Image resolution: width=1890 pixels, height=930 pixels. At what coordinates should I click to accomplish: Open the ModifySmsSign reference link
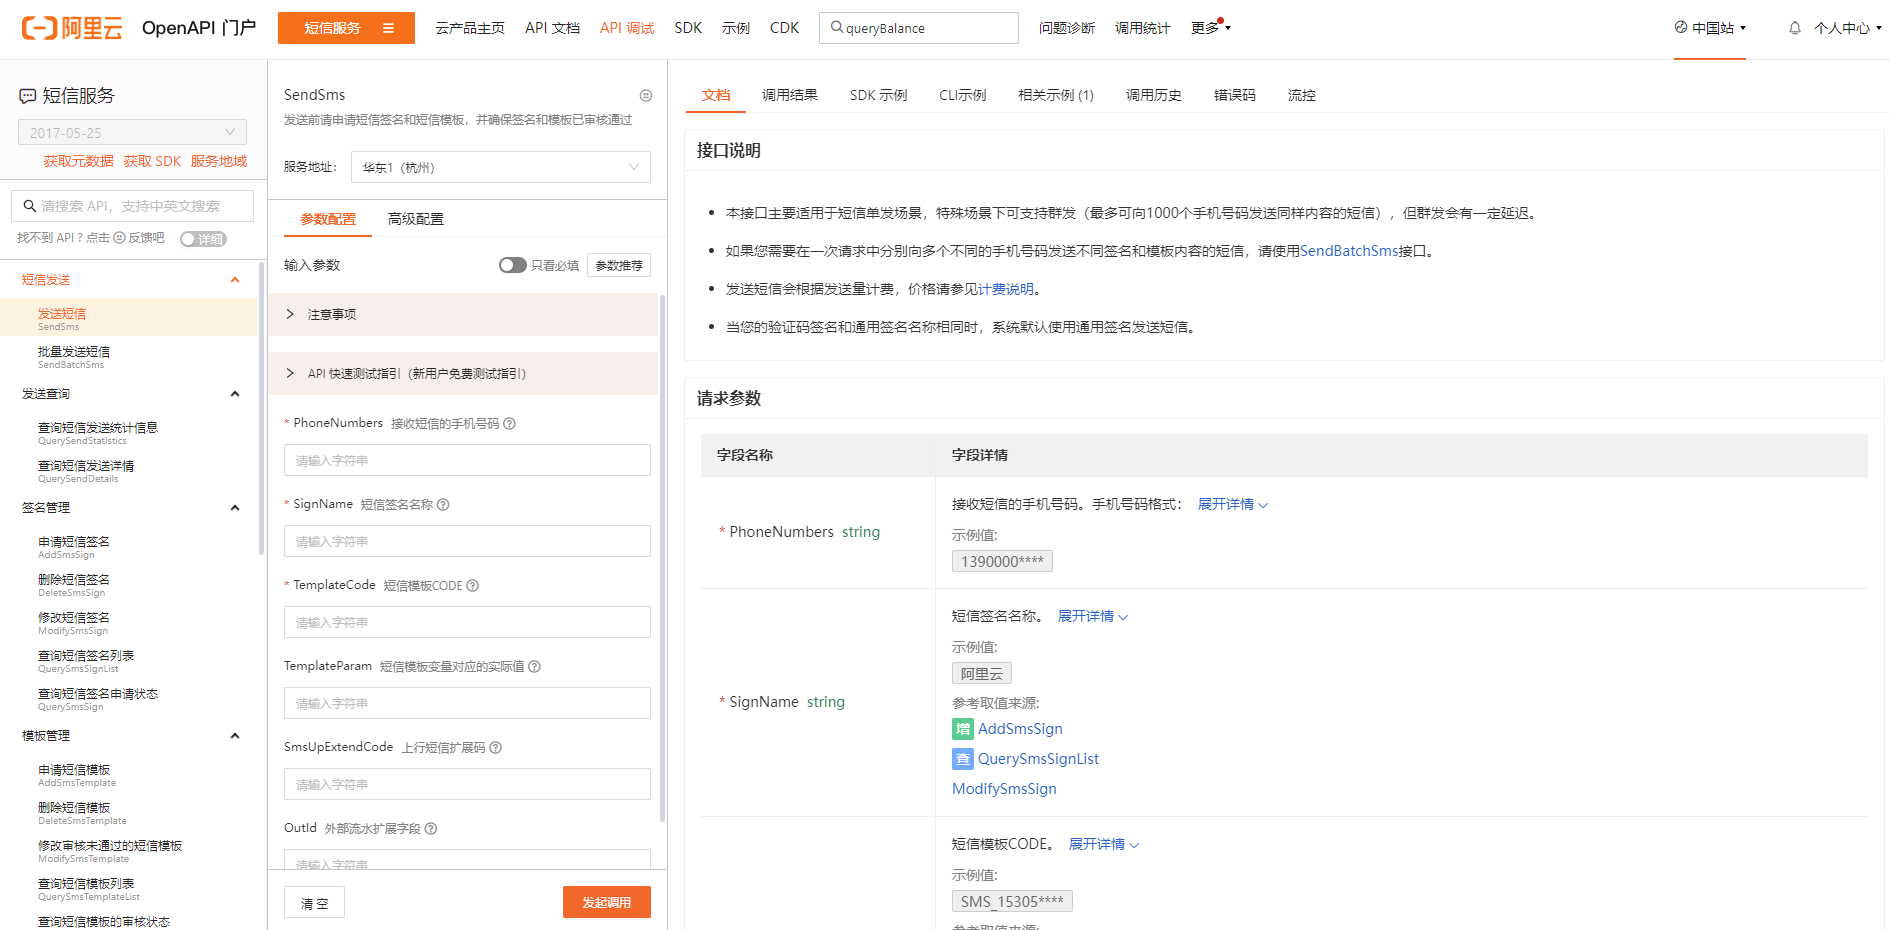click(1004, 789)
